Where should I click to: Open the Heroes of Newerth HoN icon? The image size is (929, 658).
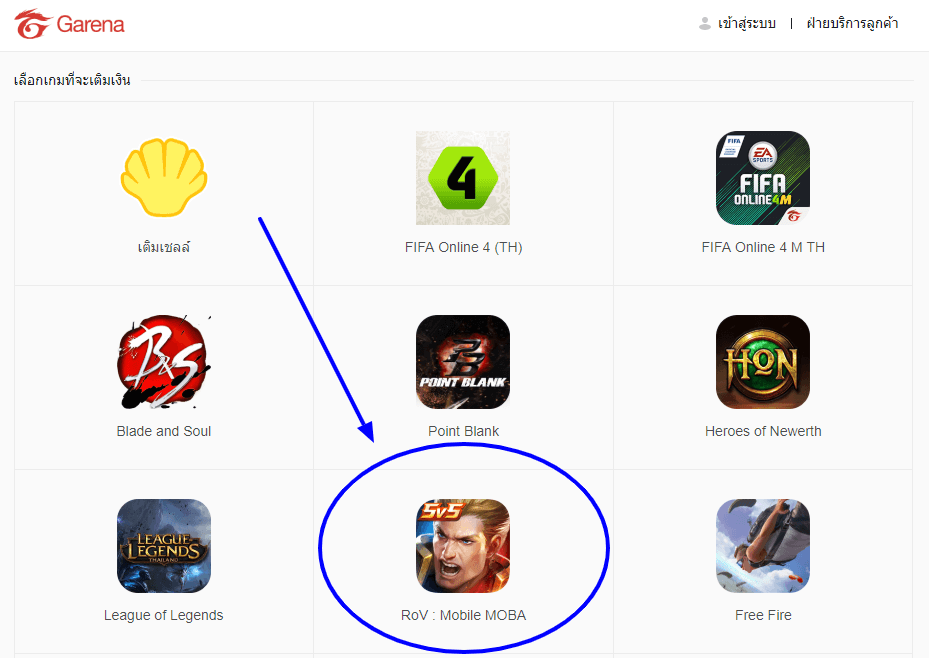763,362
